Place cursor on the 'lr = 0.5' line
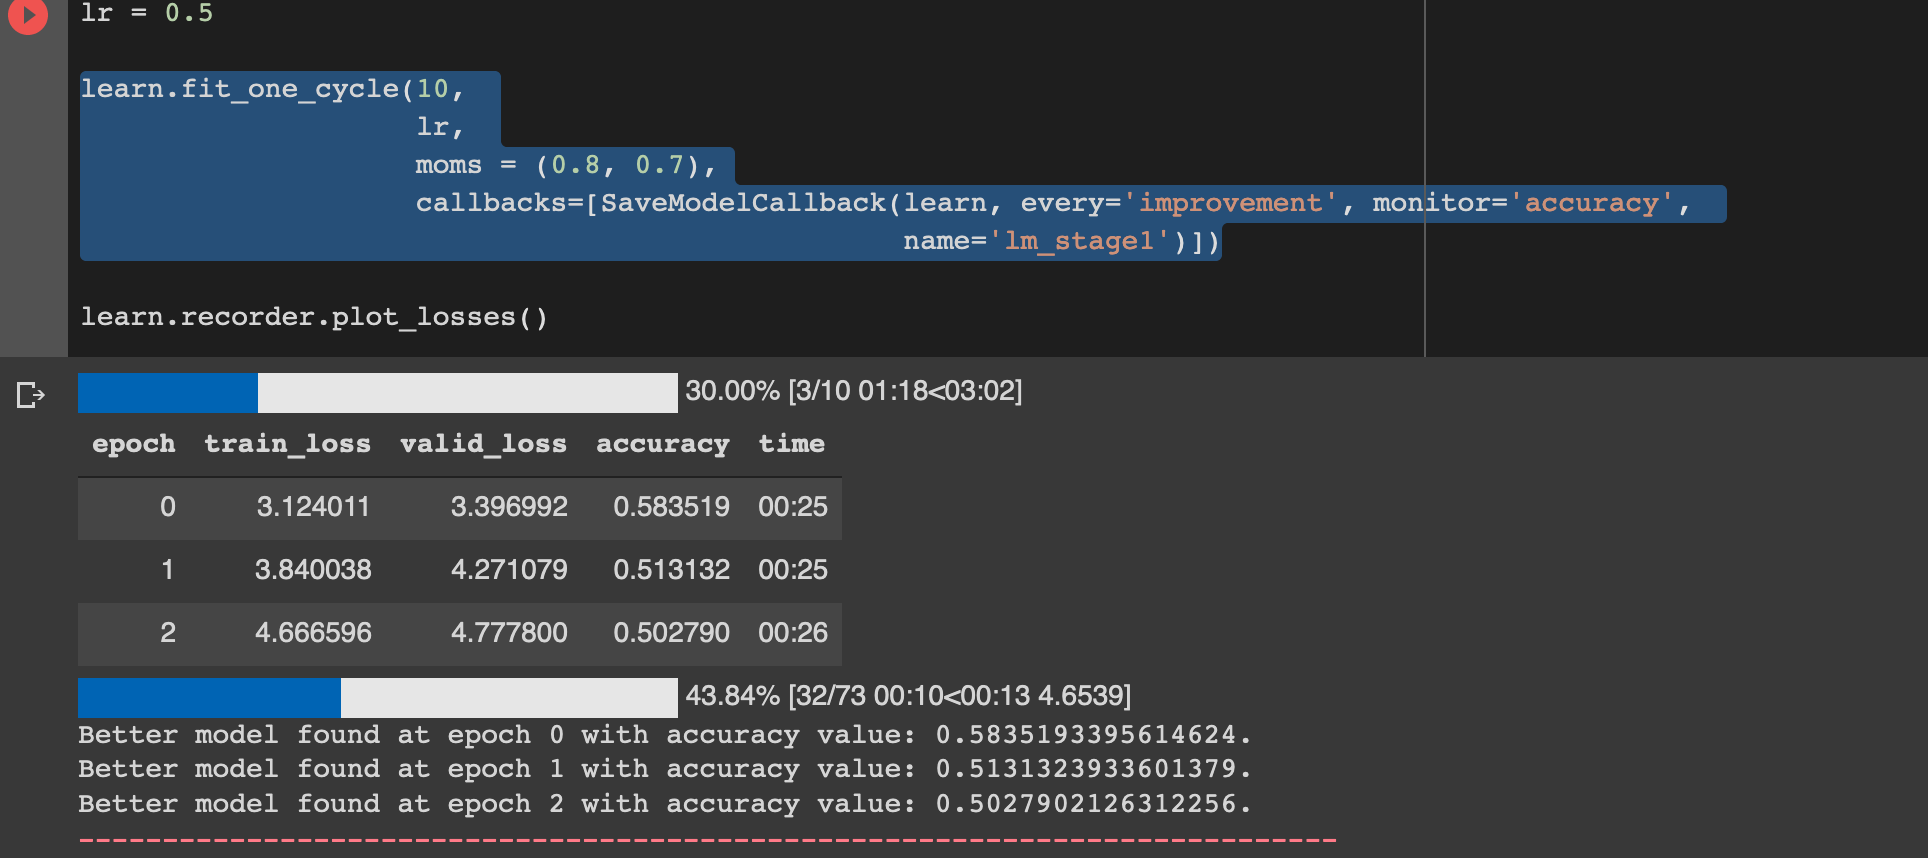Image resolution: width=1928 pixels, height=858 pixels. tap(147, 13)
